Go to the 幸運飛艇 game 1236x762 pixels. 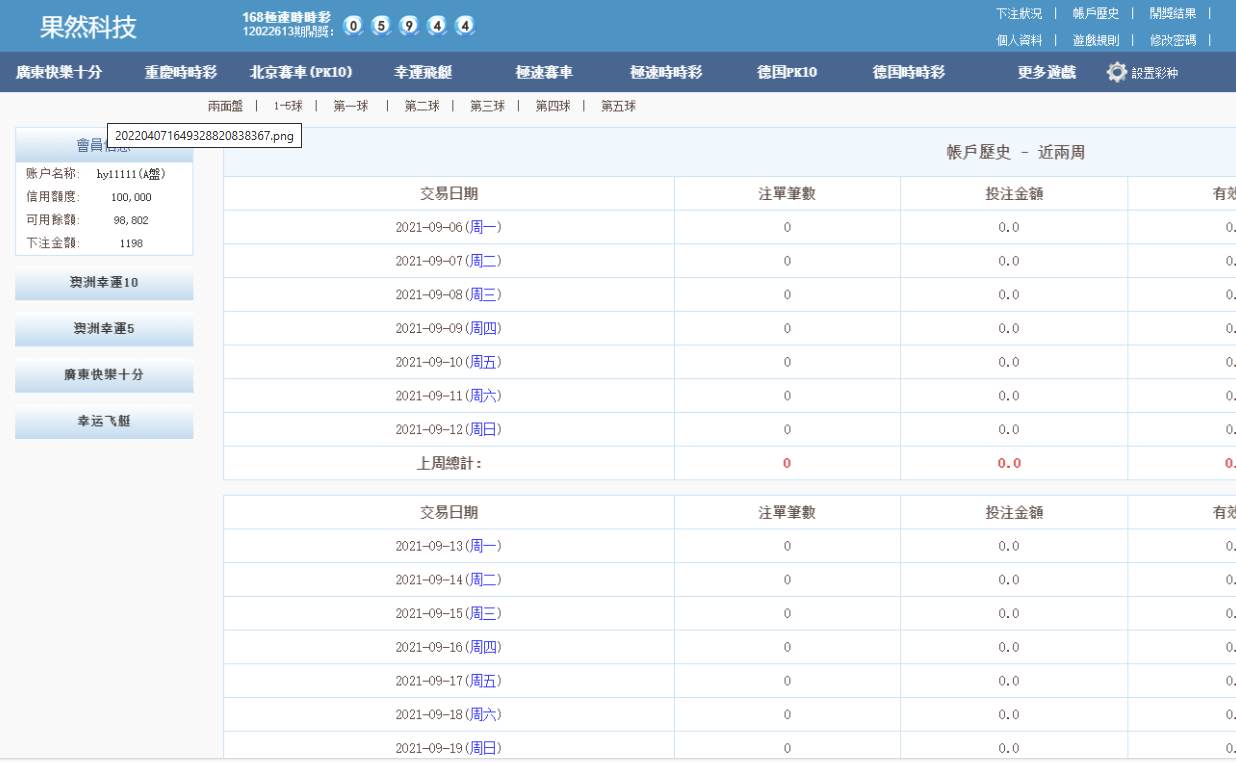coord(423,72)
